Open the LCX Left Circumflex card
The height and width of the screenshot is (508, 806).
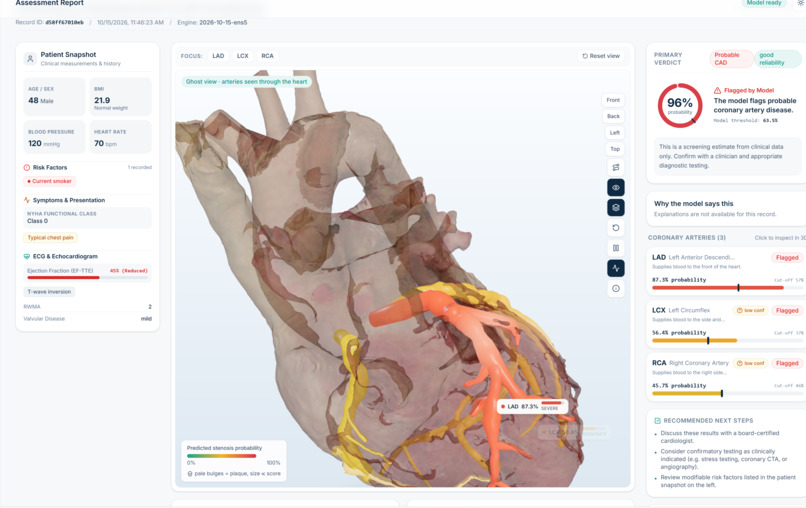point(727,324)
